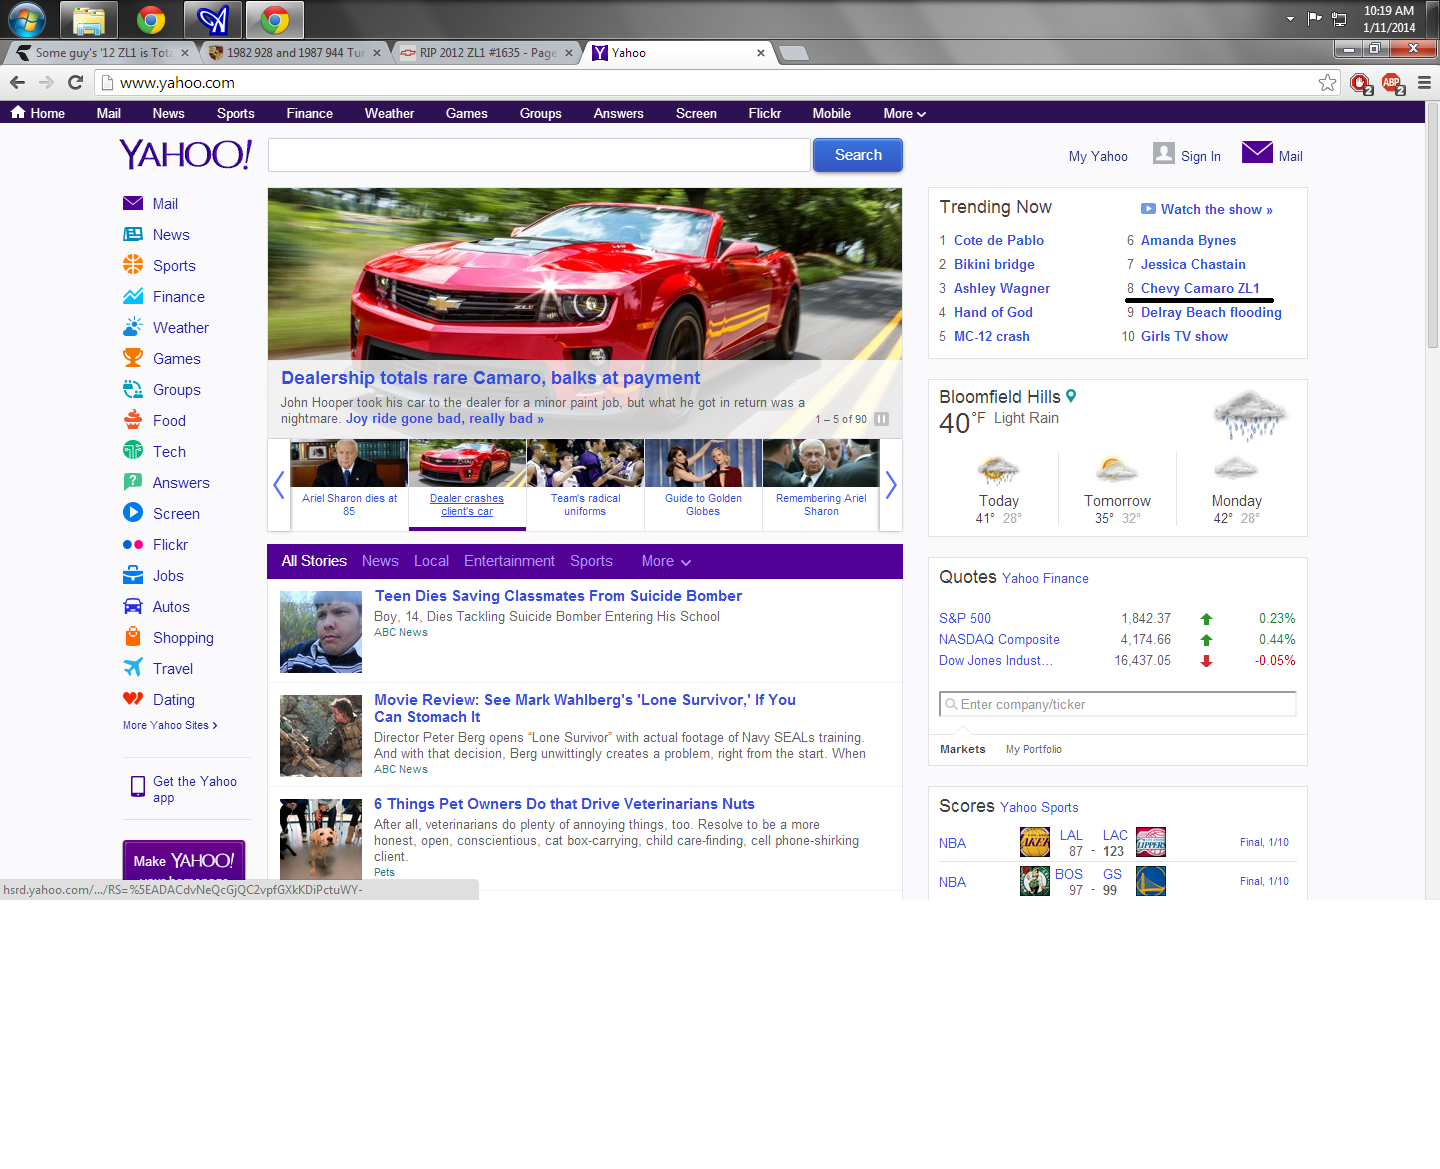
Task: Select the Markets tab under Quotes
Action: [962, 749]
